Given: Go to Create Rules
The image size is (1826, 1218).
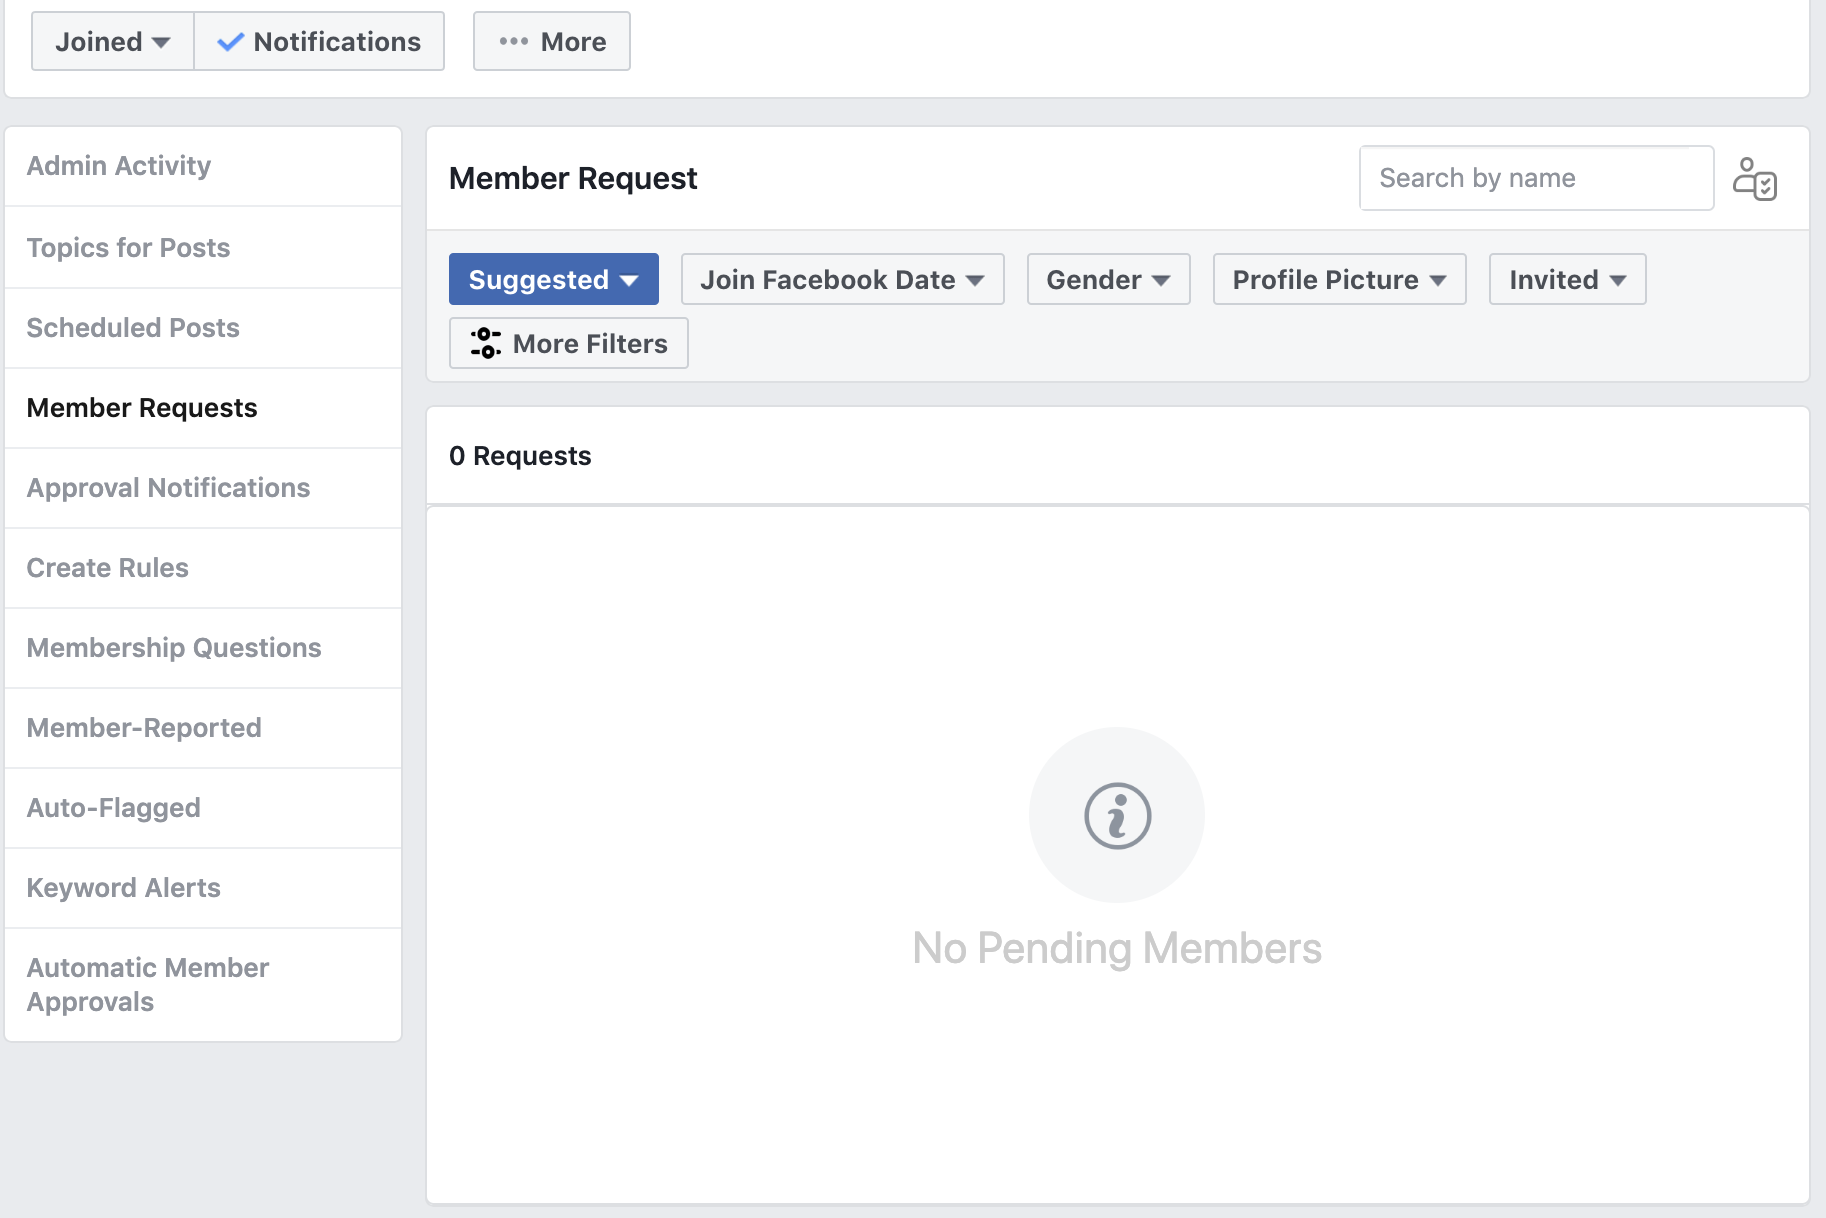Looking at the screenshot, I should [107, 567].
